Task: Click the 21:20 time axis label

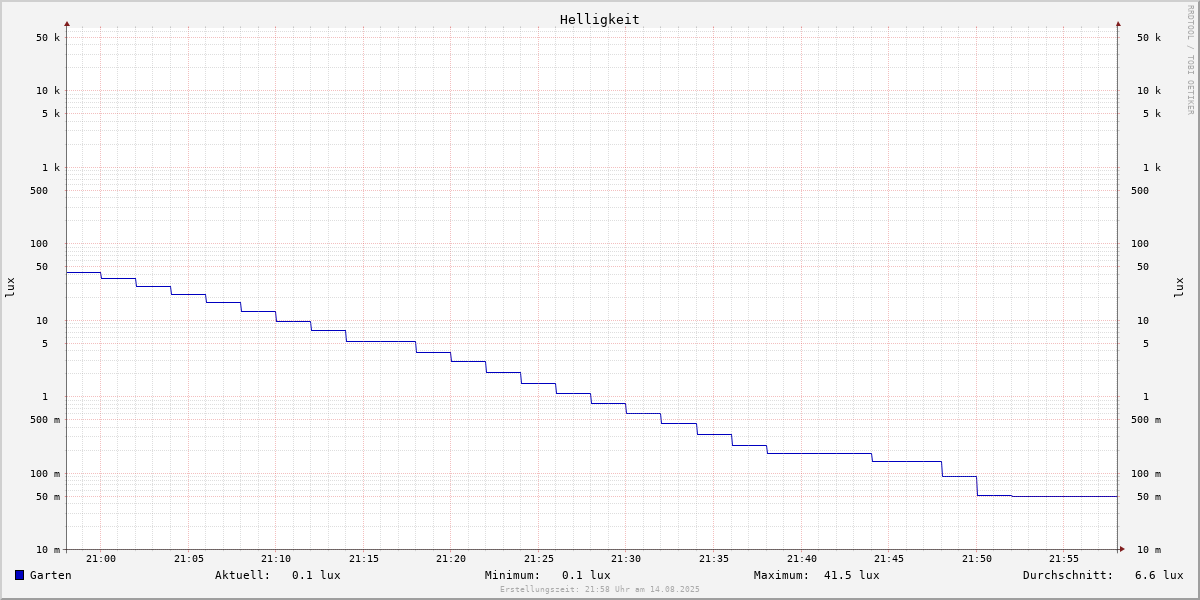Action: 451,559
